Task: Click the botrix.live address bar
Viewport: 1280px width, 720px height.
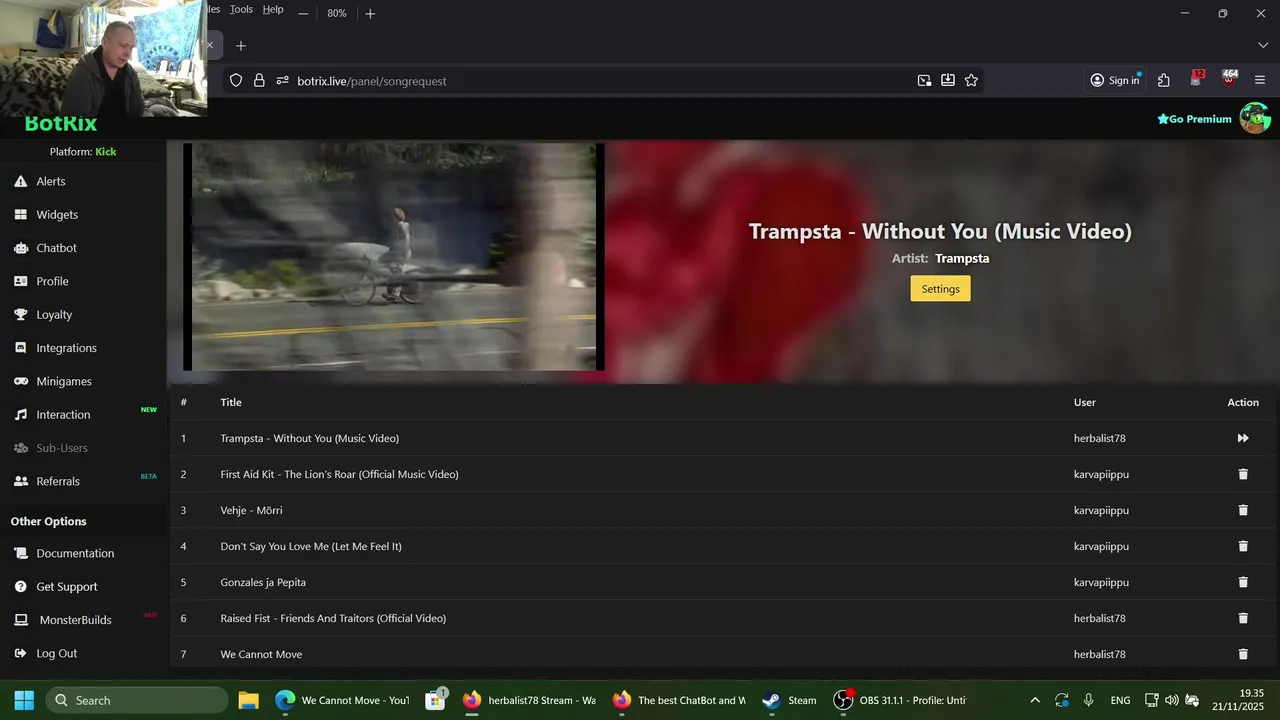Action: click(600, 81)
